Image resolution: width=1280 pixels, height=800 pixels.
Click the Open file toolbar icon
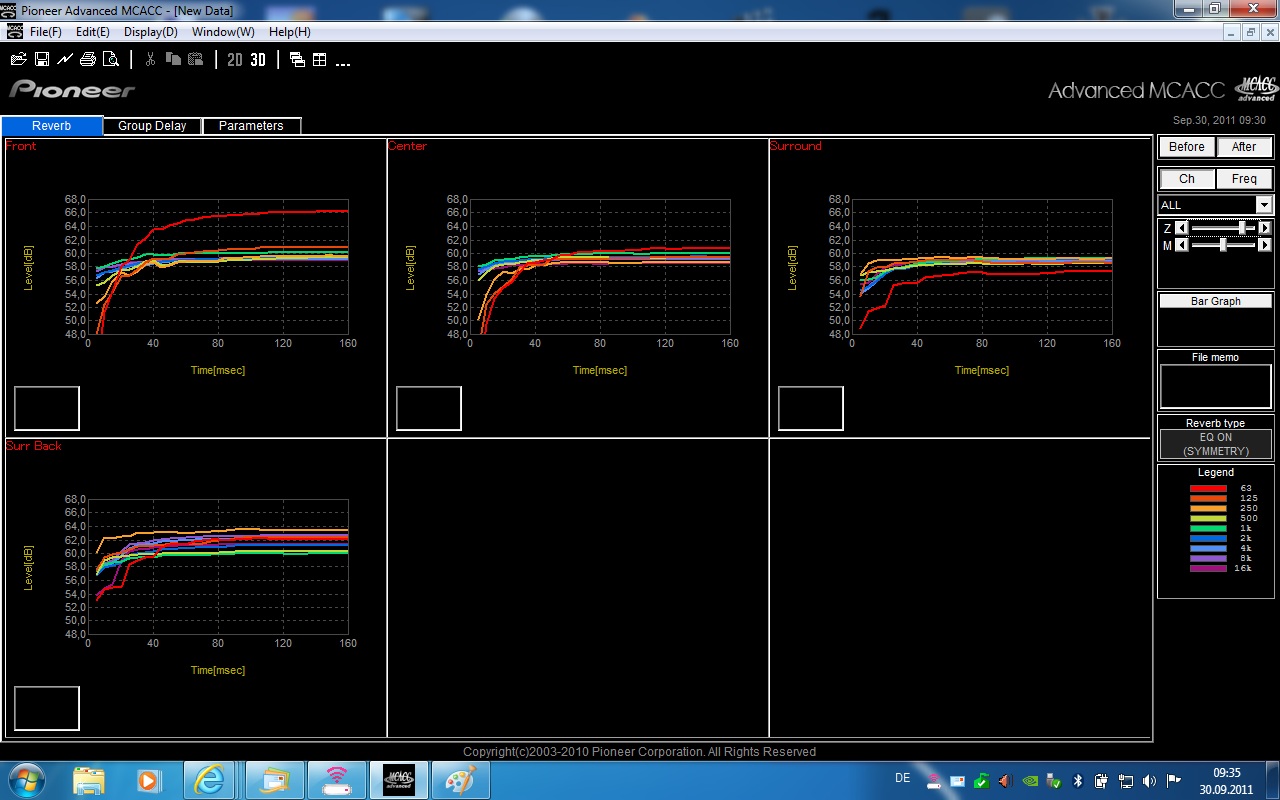tap(18, 60)
